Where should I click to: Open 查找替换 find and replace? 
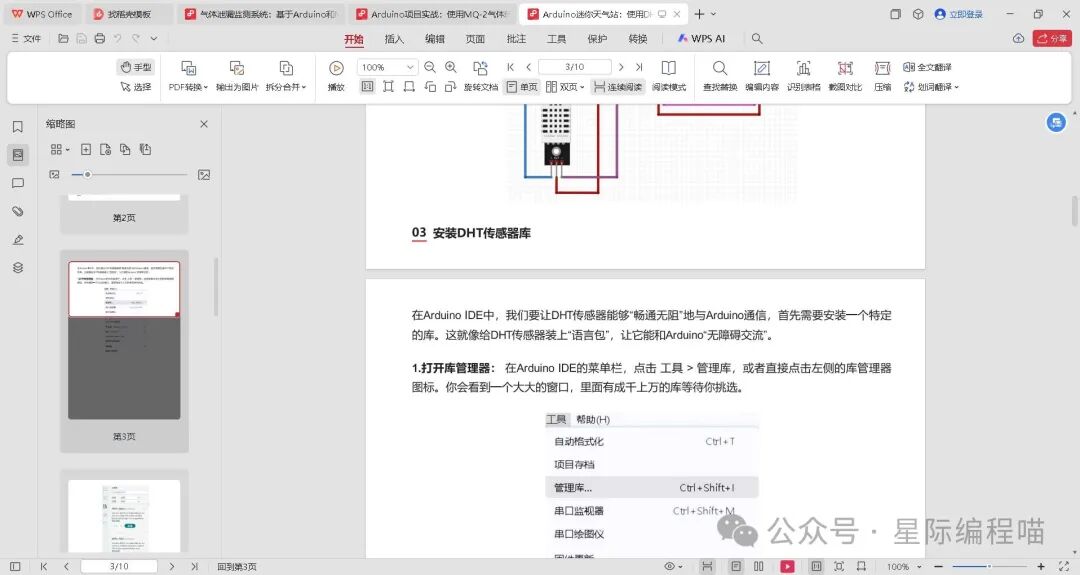coord(720,76)
